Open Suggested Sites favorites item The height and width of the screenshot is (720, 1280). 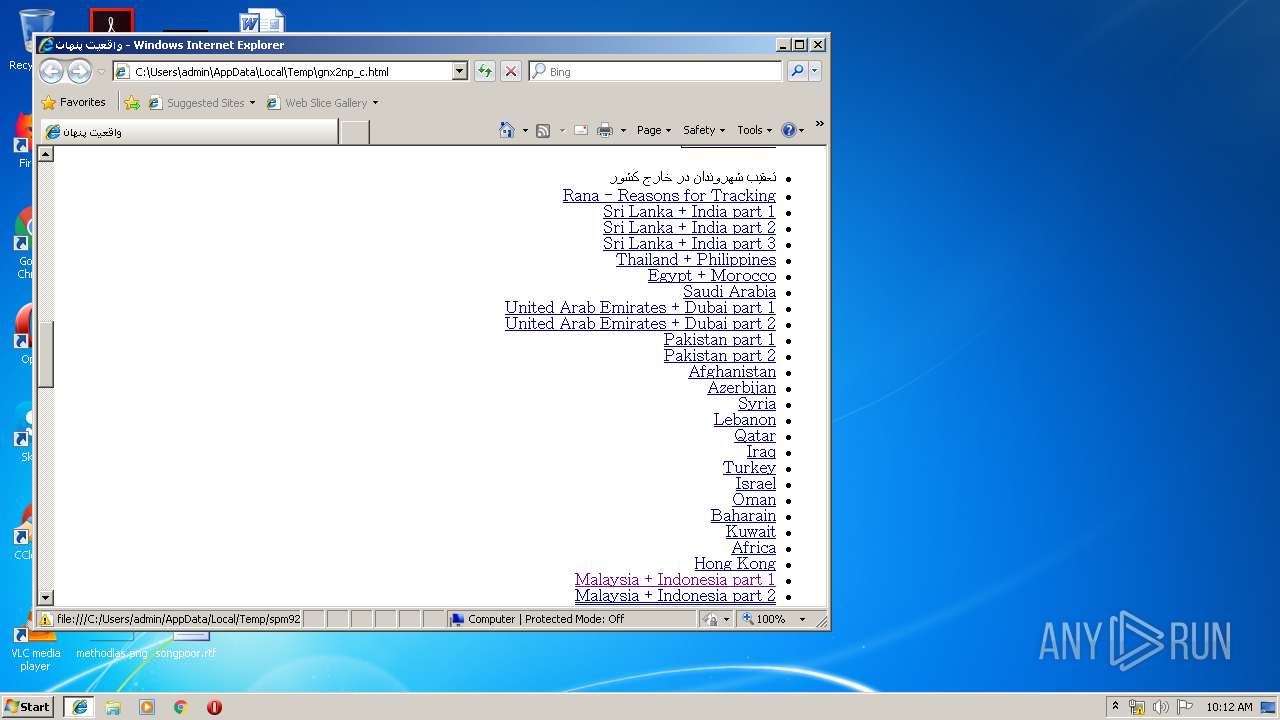[201, 102]
